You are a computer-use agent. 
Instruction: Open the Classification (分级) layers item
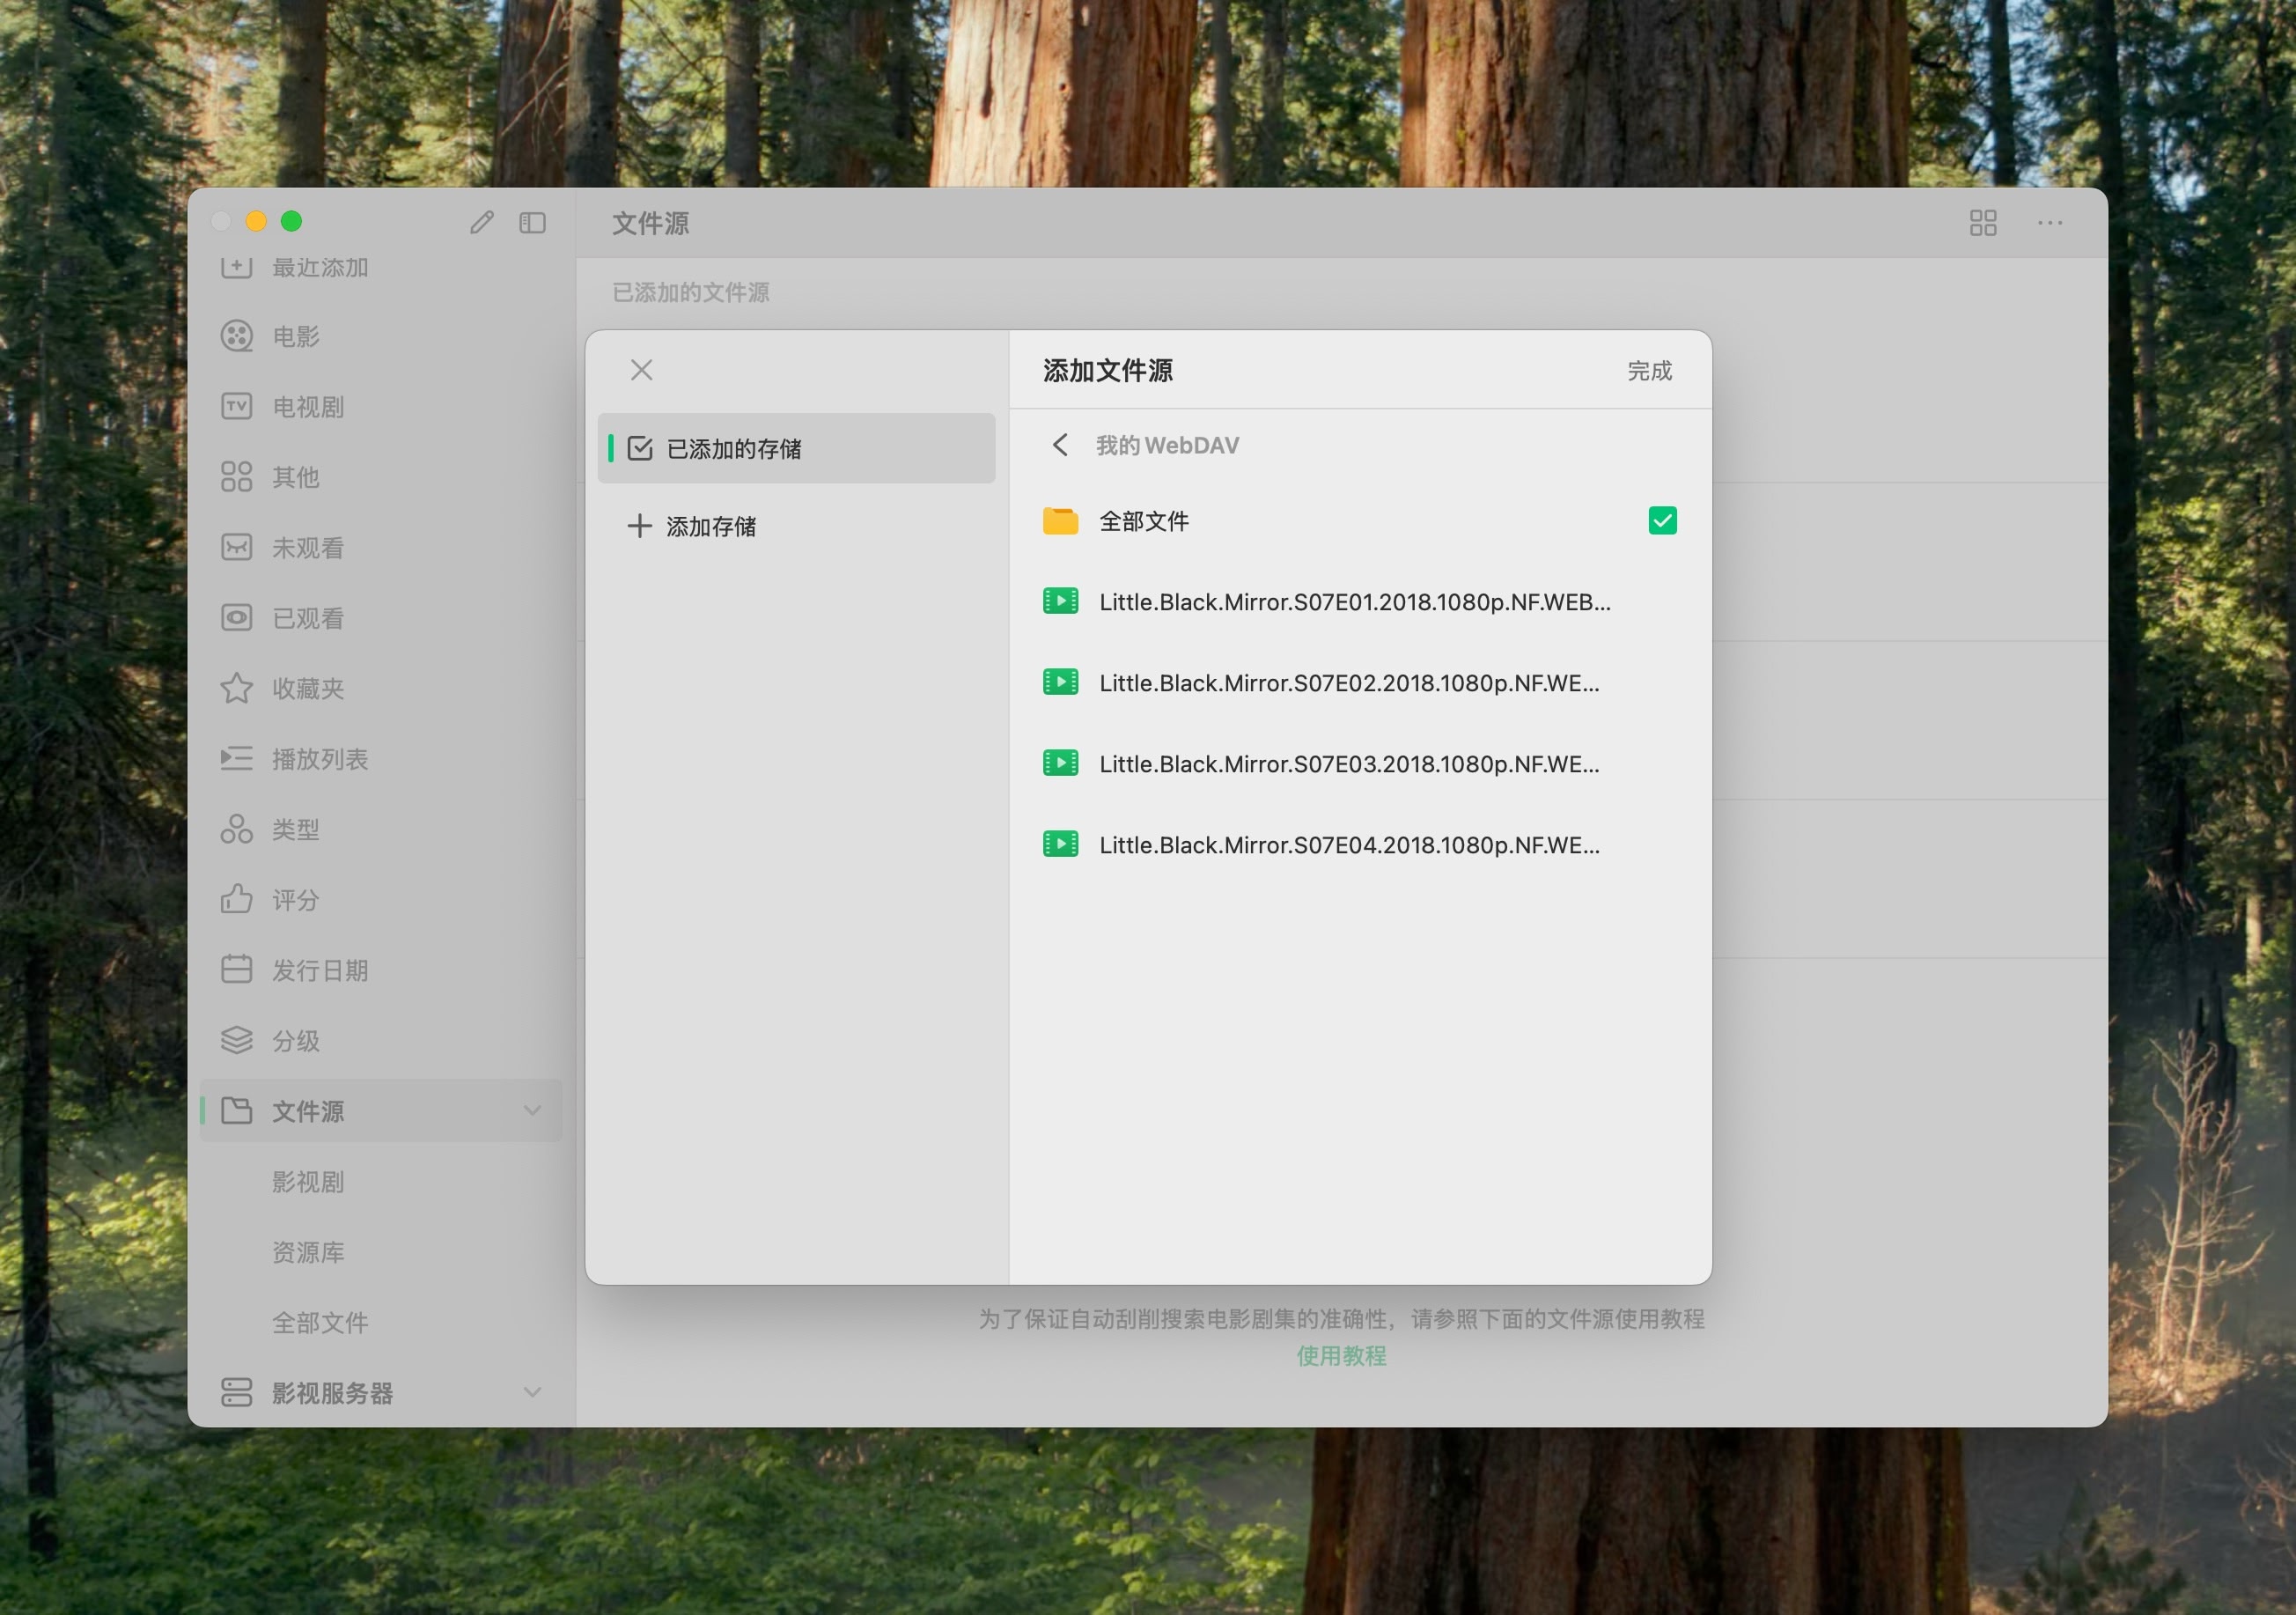(x=380, y=1040)
